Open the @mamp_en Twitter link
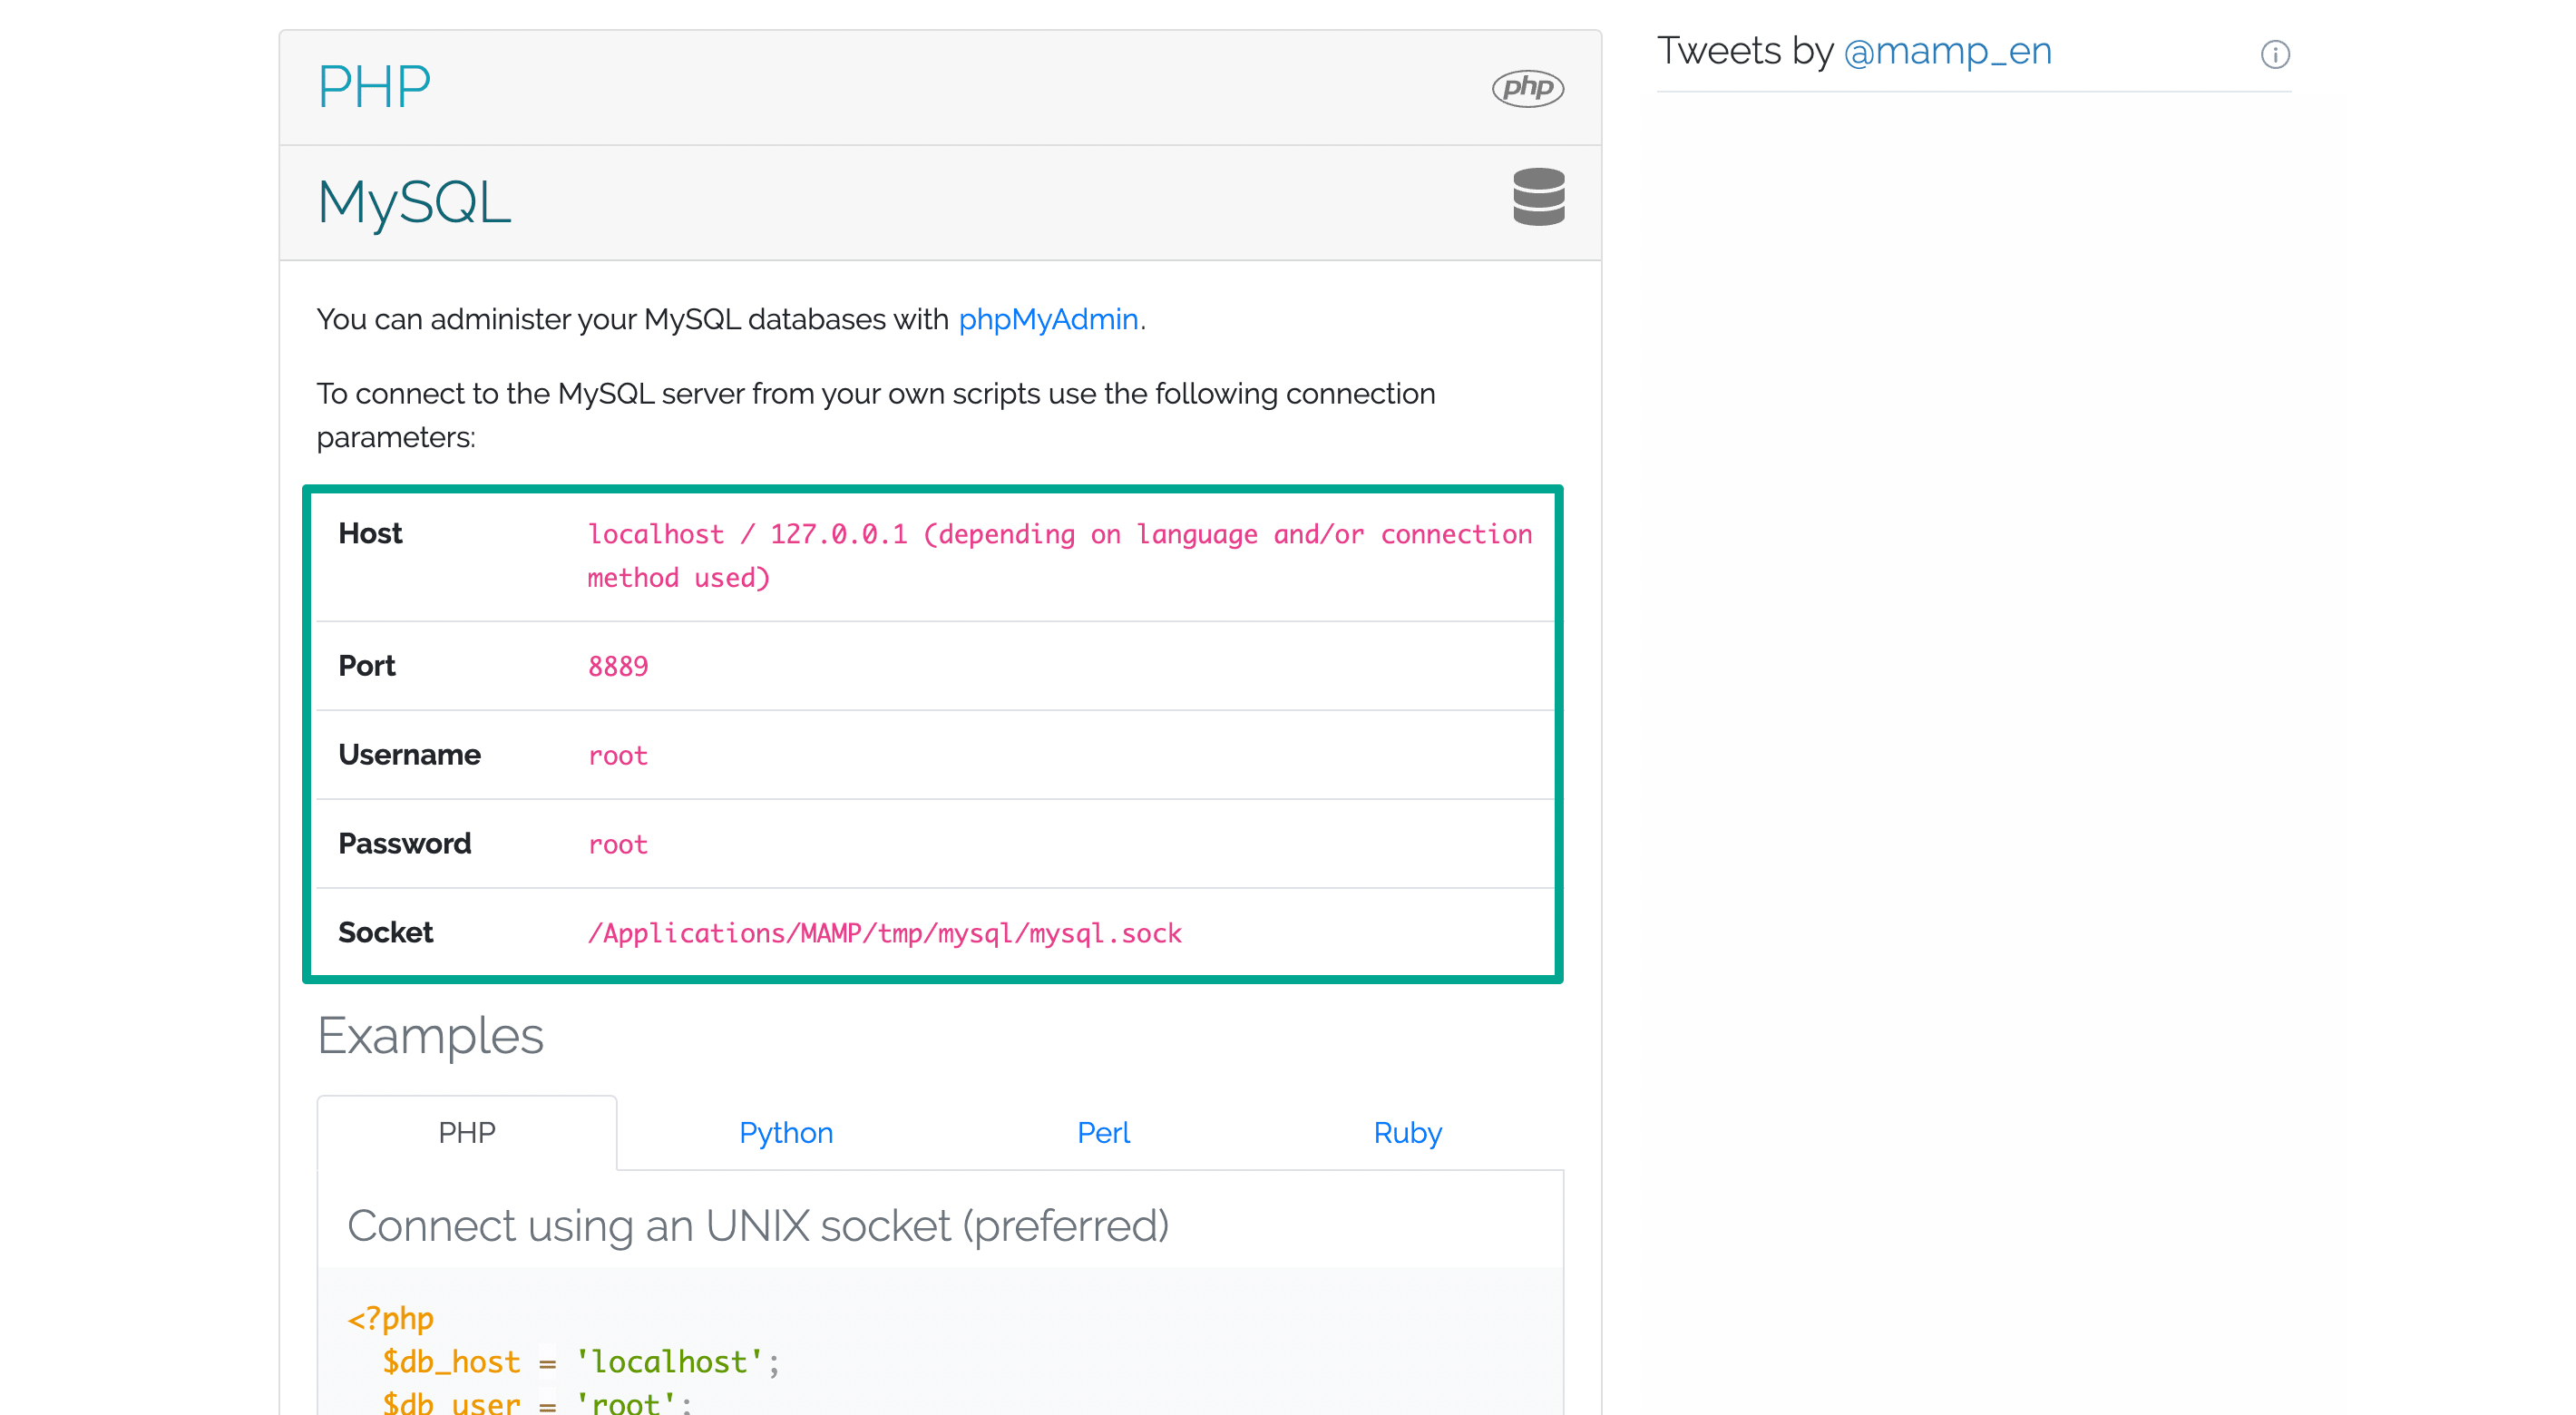The height and width of the screenshot is (1415, 2576). click(x=1947, y=51)
